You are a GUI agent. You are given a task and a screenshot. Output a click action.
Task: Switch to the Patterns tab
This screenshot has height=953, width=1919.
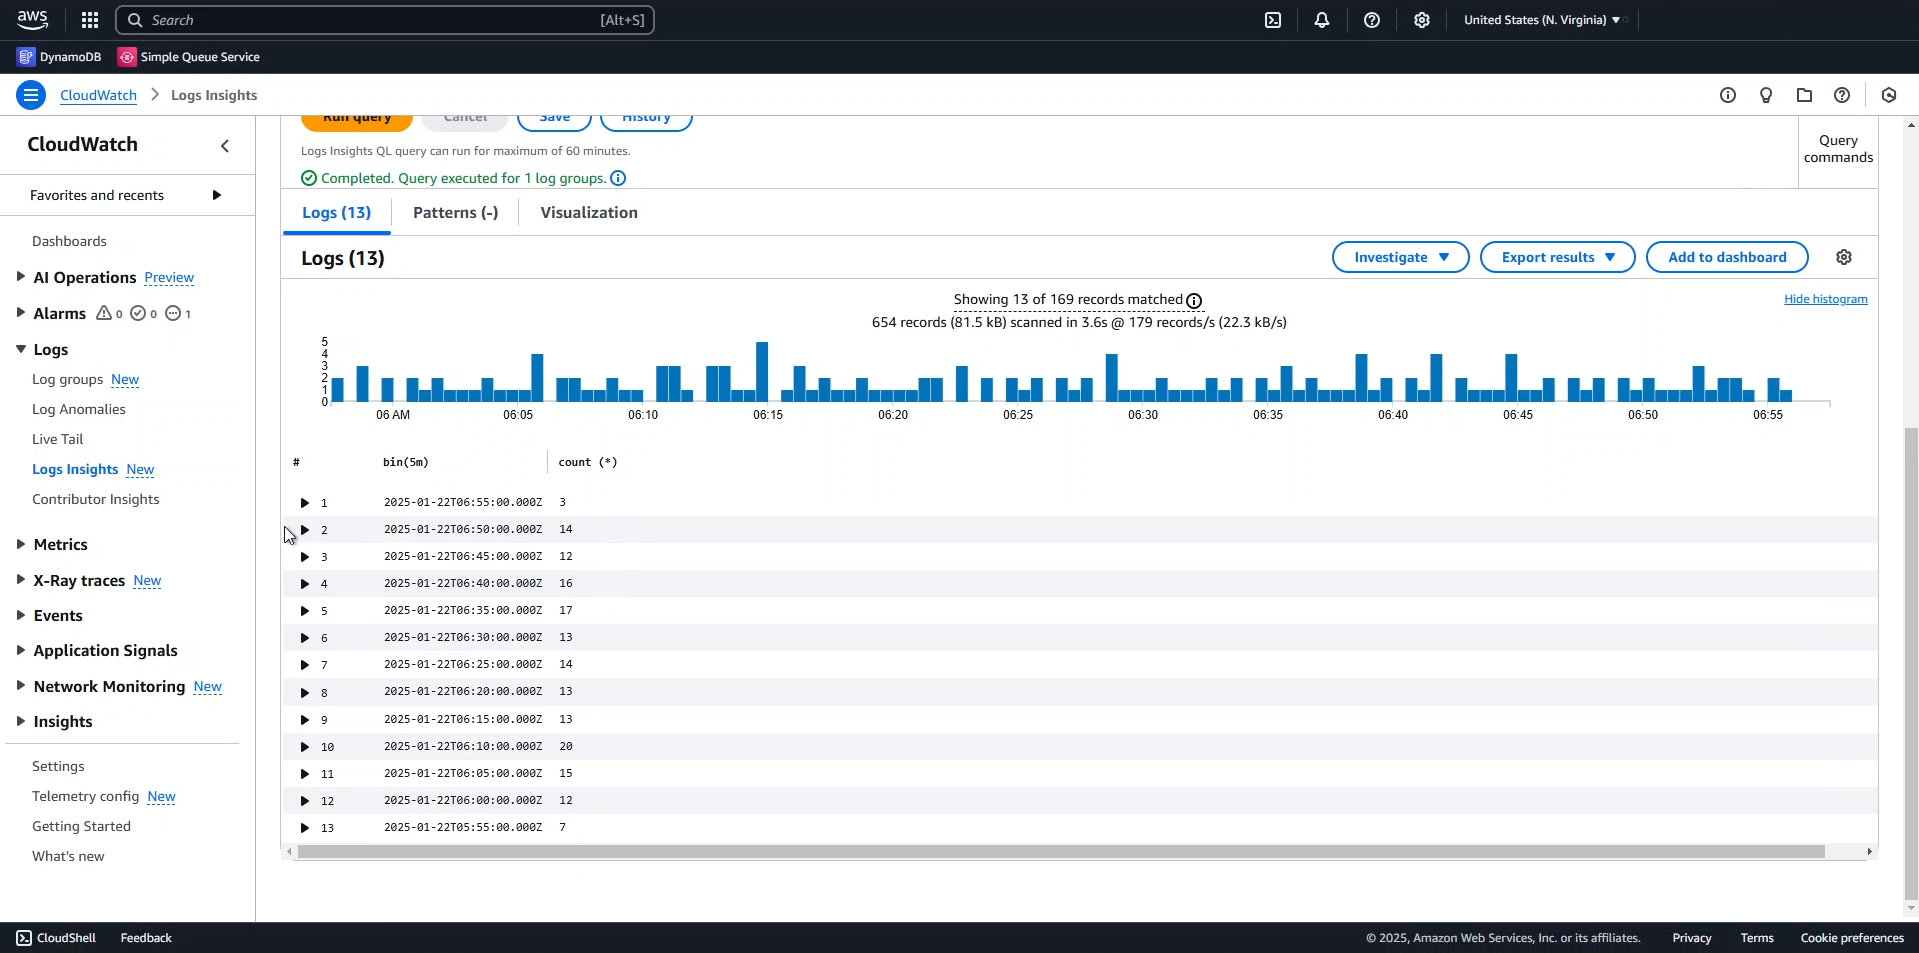[x=455, y=213]
